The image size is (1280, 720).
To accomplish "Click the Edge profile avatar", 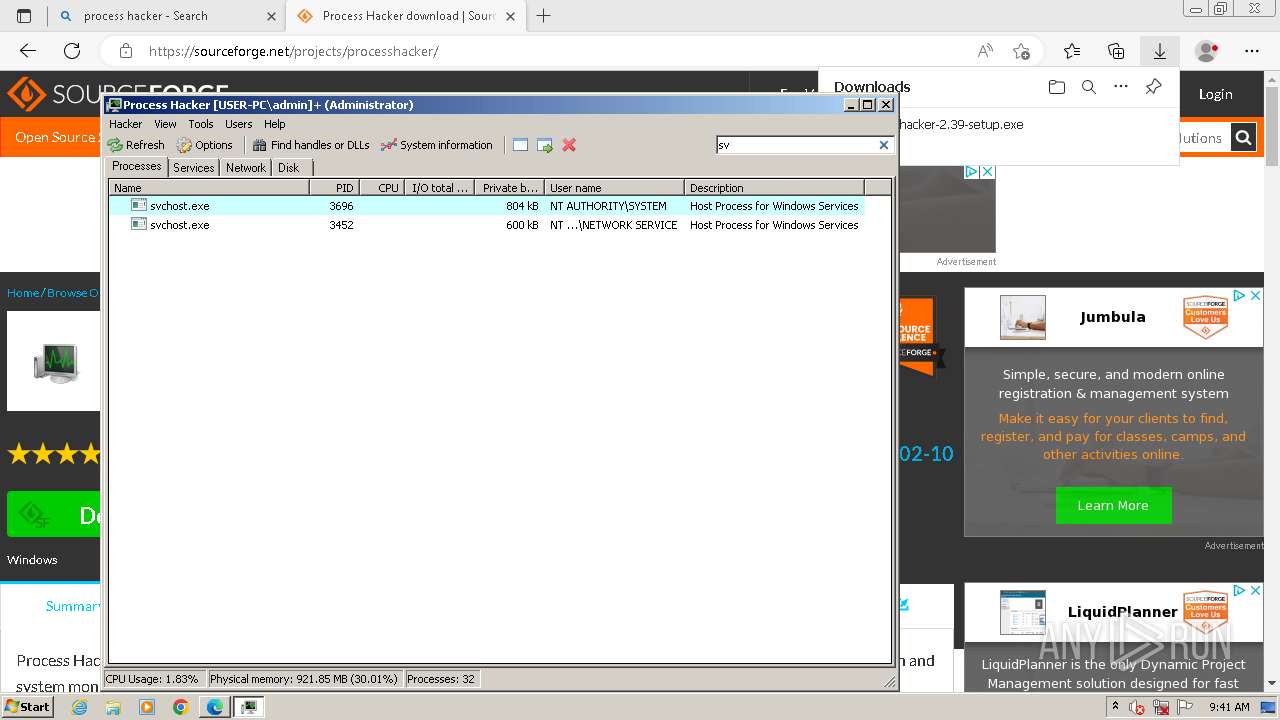I will pyautogui.click(x=1207, y=51).
